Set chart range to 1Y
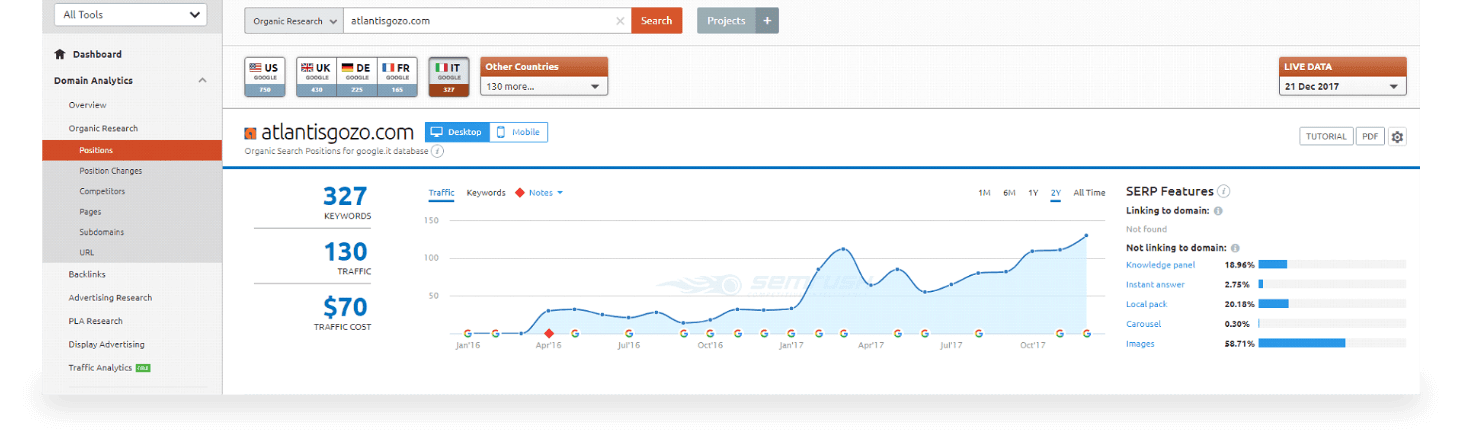The width and height of the screenshot is (1462, 447). click(1033, 193)
